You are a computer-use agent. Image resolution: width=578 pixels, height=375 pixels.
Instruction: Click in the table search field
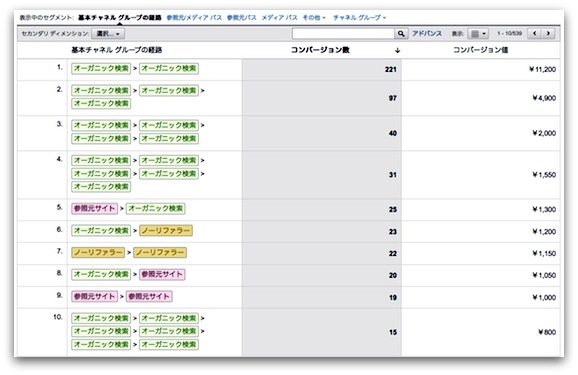click(x=343, y=34)
